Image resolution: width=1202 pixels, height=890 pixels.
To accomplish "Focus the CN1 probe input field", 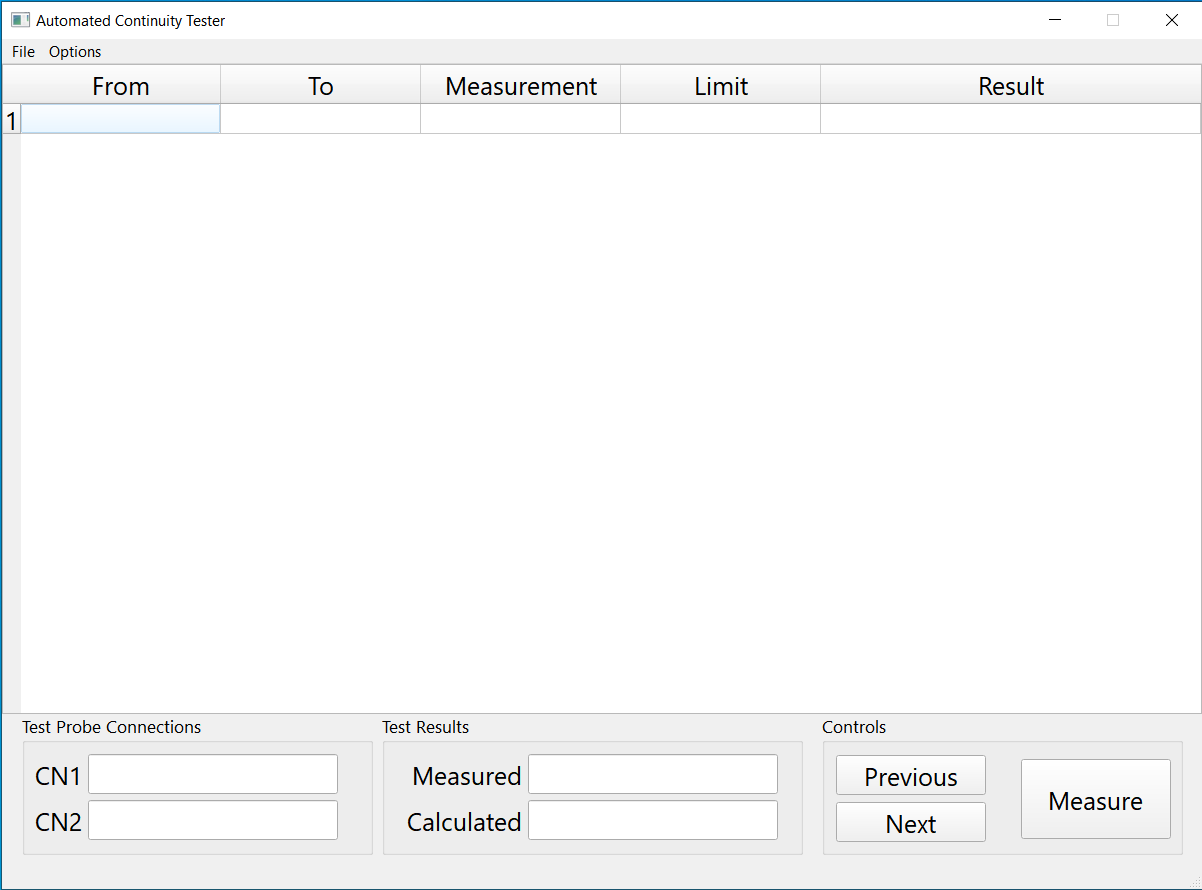I will pyautogui.click(x=213, y=775).
